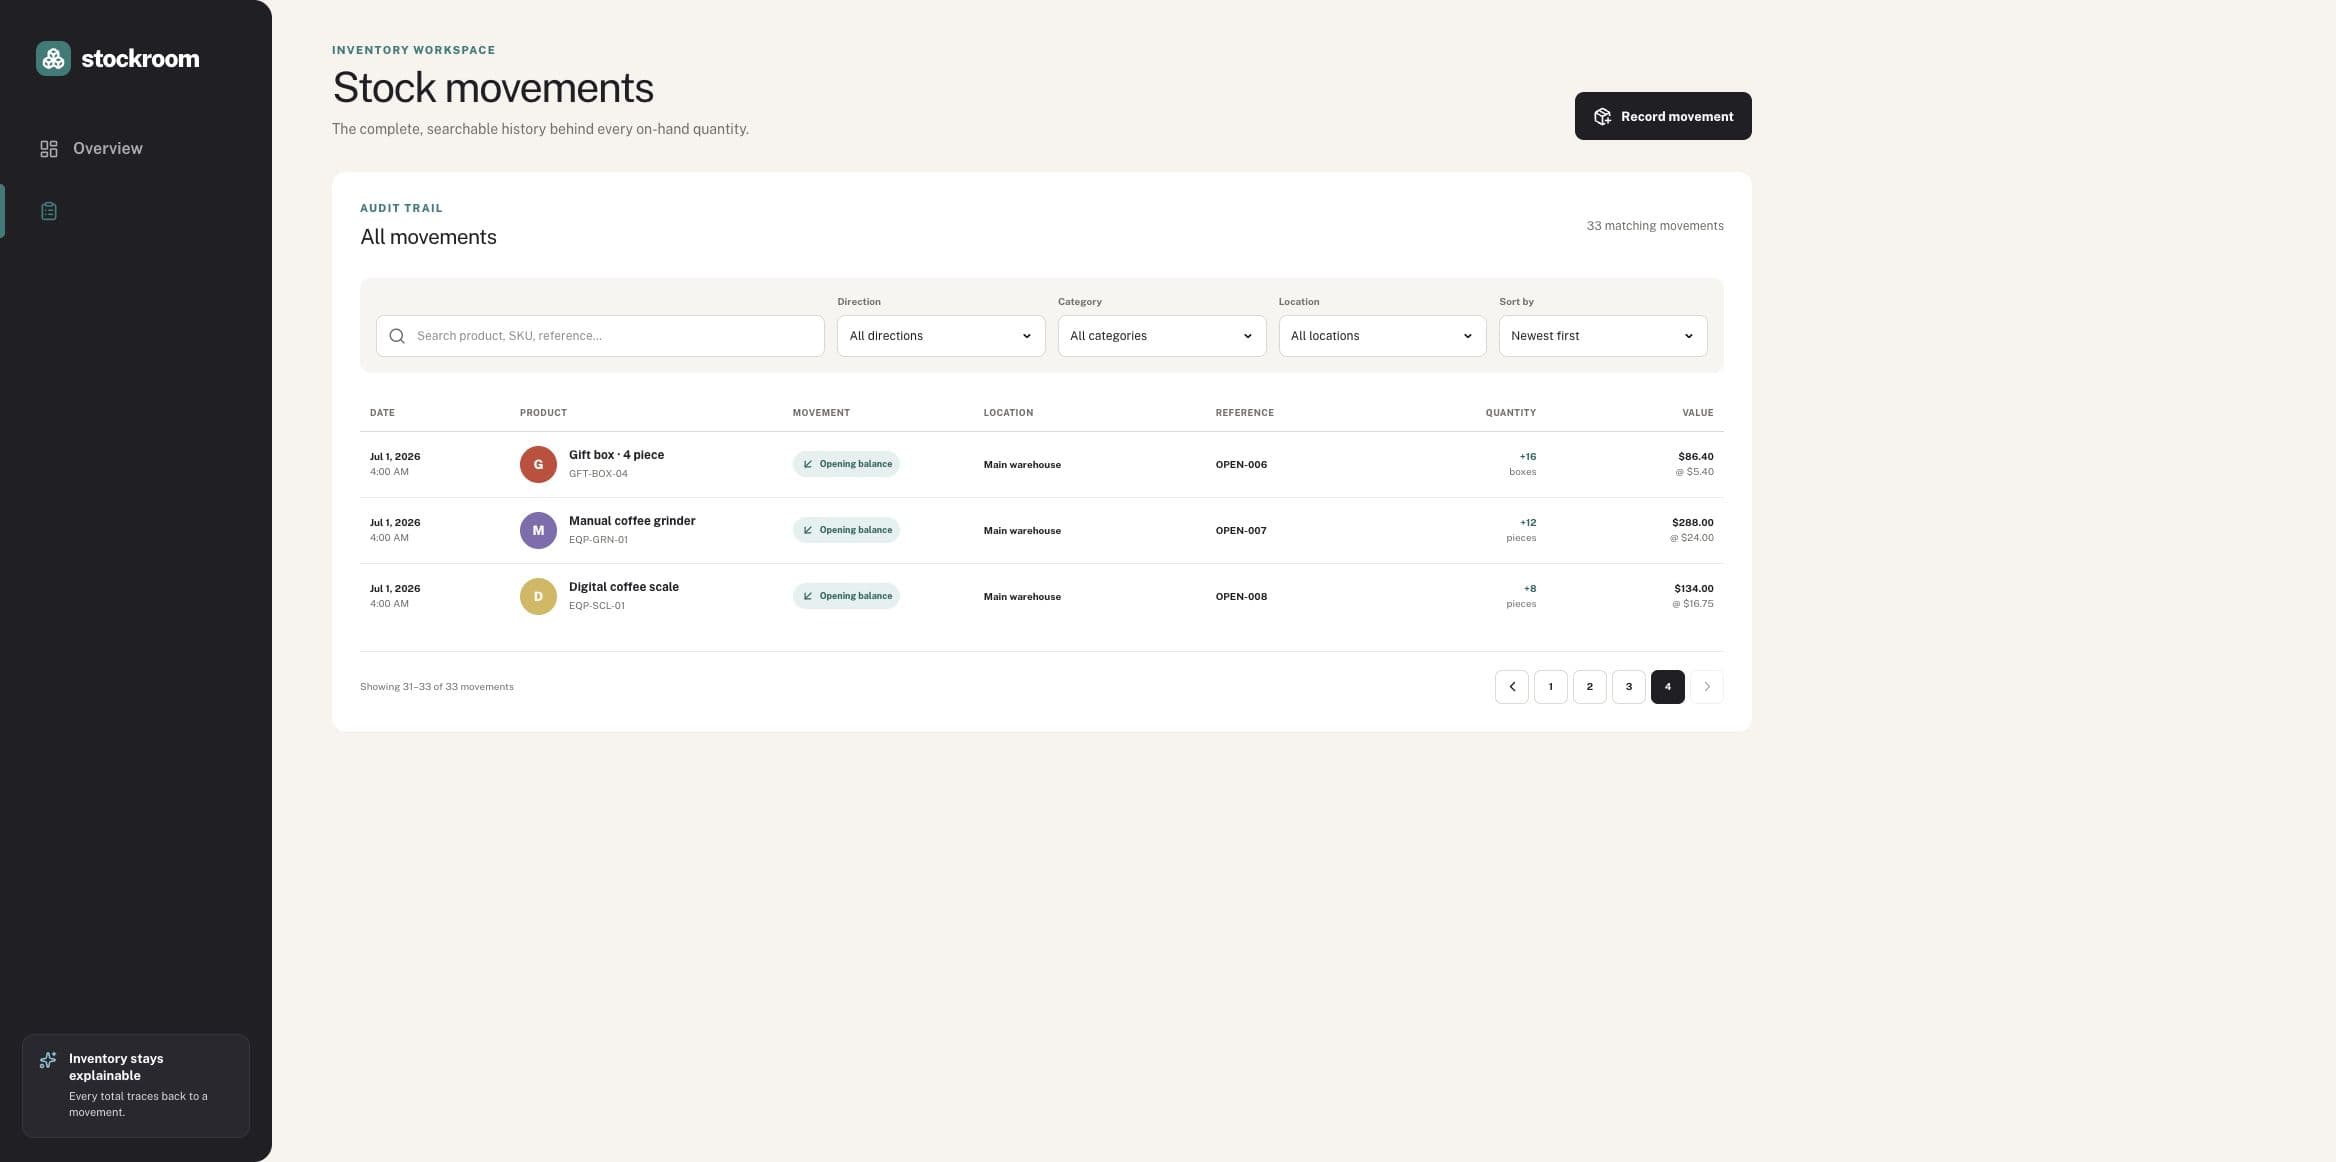The width and height of the screenshot is (2336, 1162).
Task: Go to page 3 of movements
Action: point(1628,687)
